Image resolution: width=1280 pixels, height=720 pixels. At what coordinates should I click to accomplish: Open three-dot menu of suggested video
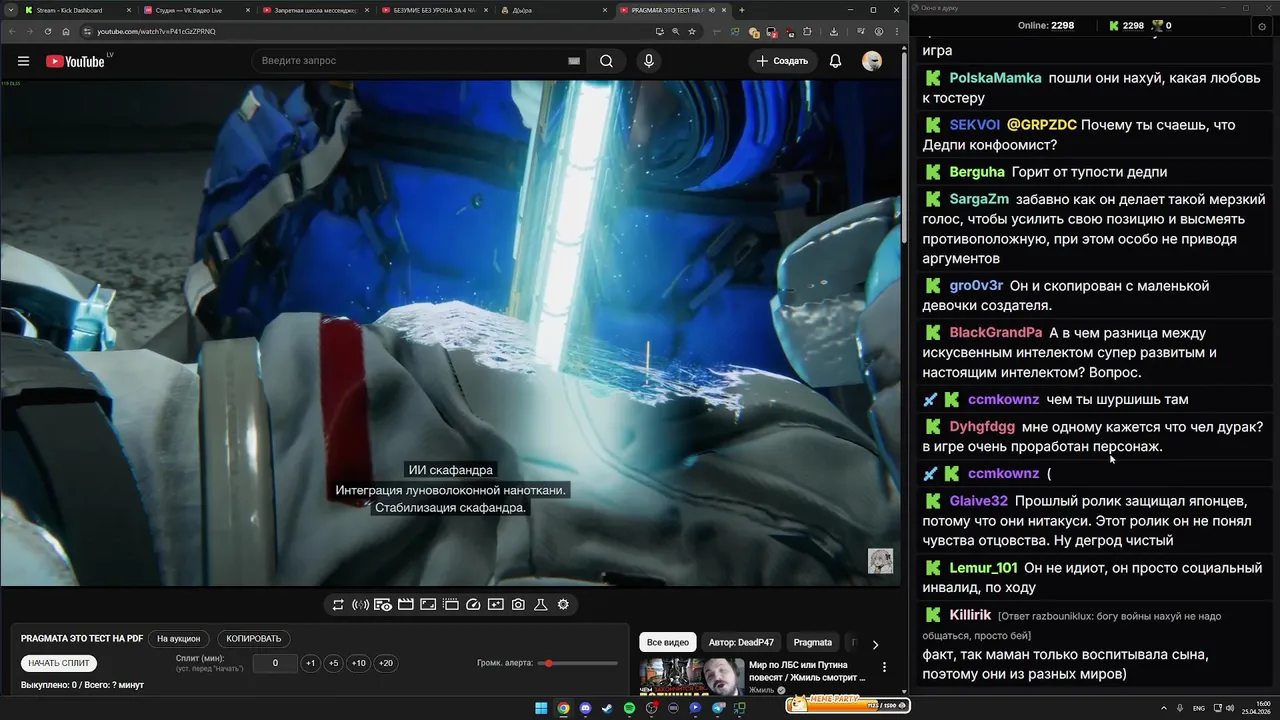pyautogui.click(x=884, y=667)
